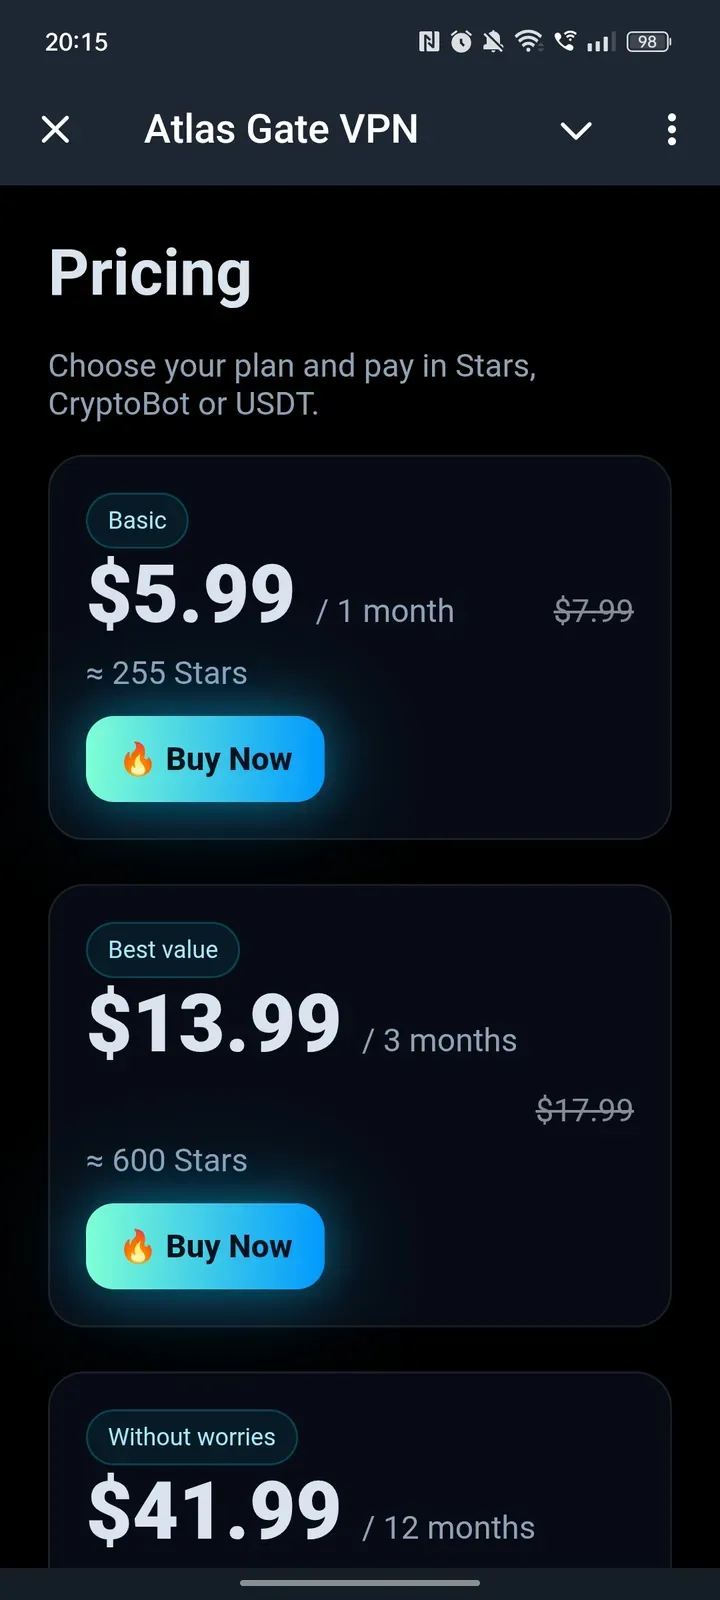Tap the Basic plan badge

click(137, 520)
